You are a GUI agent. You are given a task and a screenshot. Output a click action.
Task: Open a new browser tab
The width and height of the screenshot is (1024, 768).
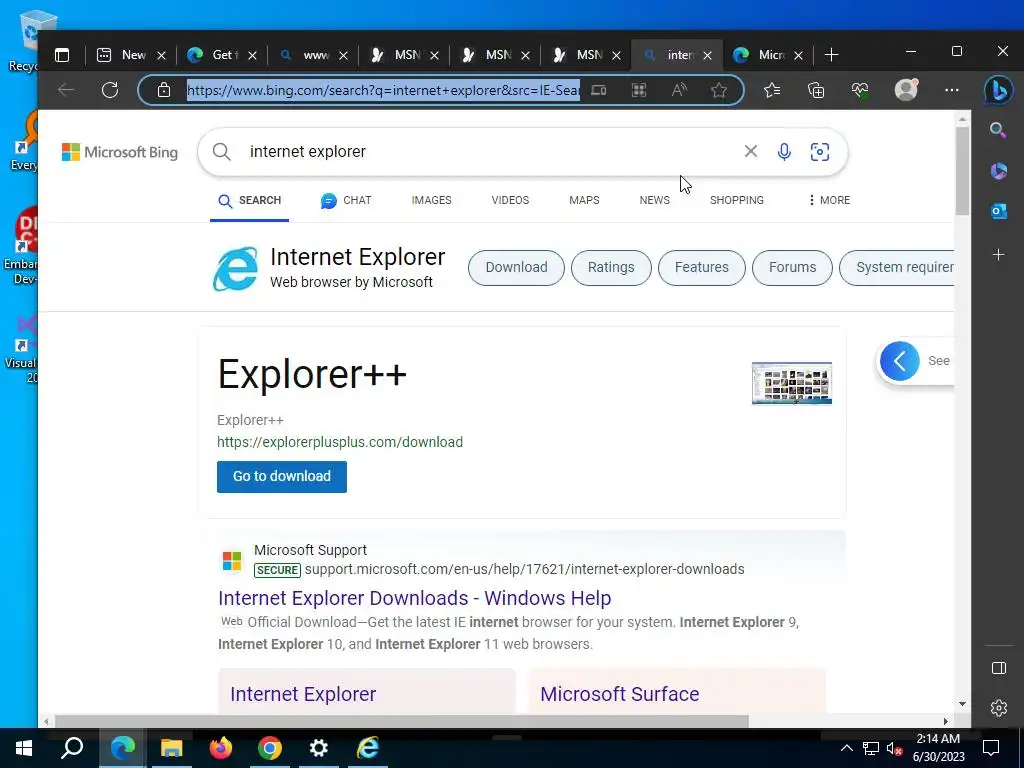point(831,55)
